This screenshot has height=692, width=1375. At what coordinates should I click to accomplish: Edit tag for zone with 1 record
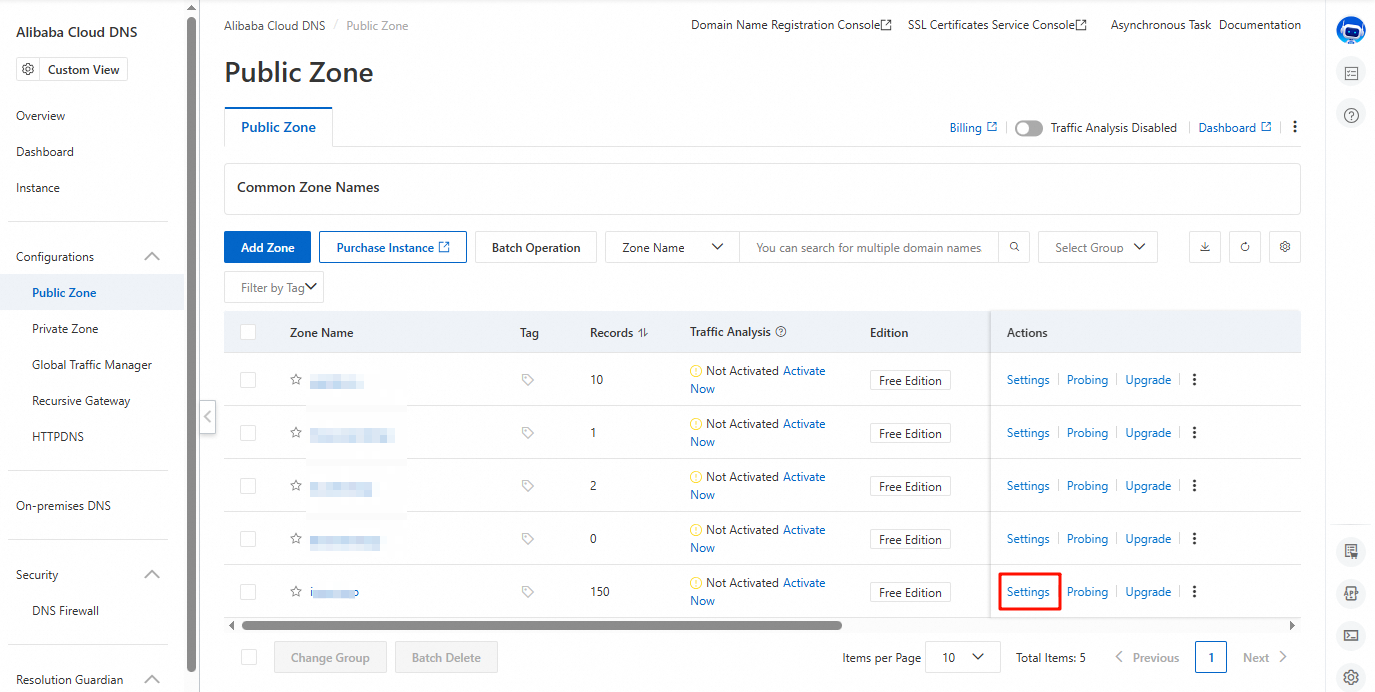[x=528, y=433]
